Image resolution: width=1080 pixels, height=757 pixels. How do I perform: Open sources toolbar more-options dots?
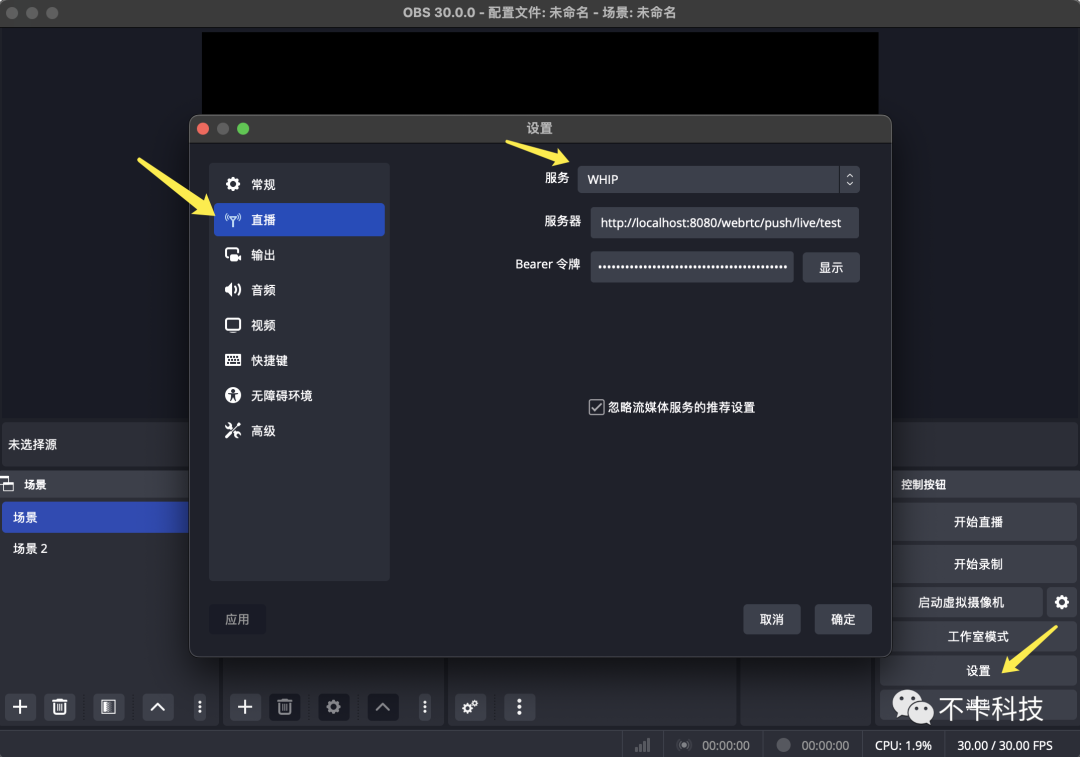[x=425, y=707]
